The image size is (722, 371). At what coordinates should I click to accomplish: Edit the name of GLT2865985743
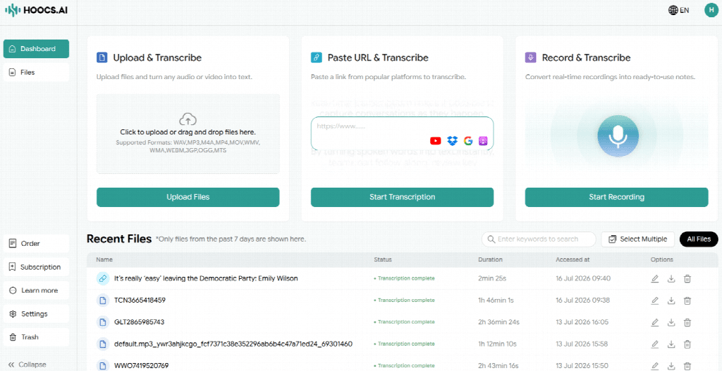point(655,322)
